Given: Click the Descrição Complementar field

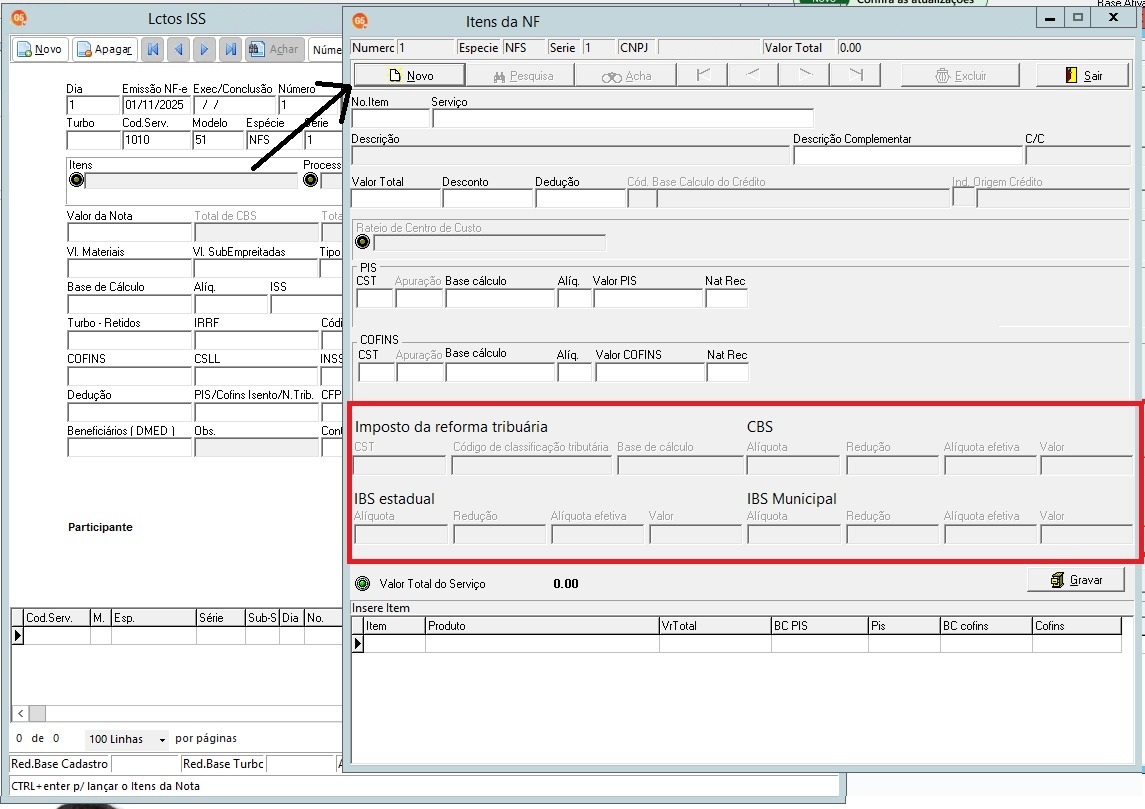Looking at the screenshot, I should (x=908, y=156).
